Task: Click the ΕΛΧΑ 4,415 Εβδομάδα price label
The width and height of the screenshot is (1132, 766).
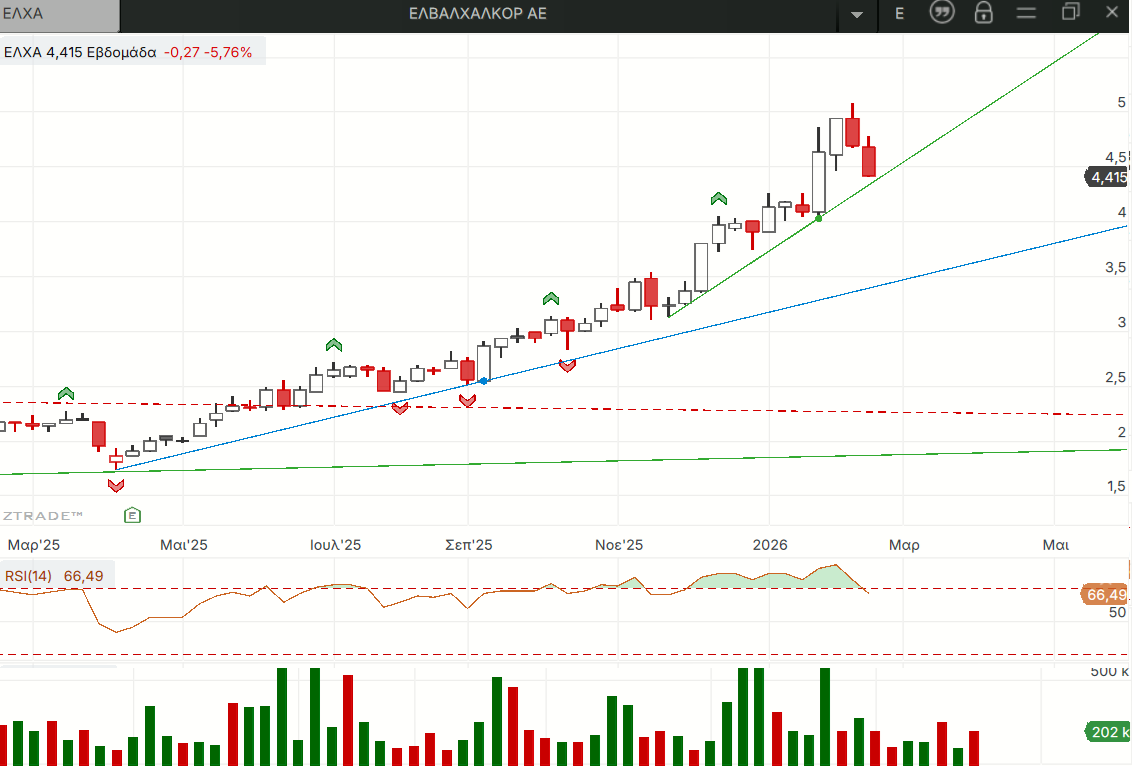Action: coord(80,52)
